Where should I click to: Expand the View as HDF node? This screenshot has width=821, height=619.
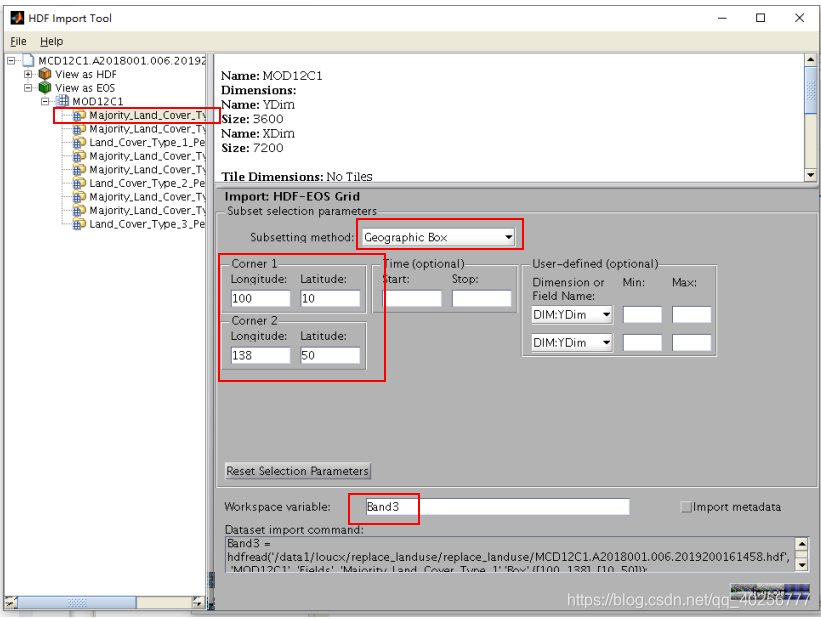[x=28, y=74]
